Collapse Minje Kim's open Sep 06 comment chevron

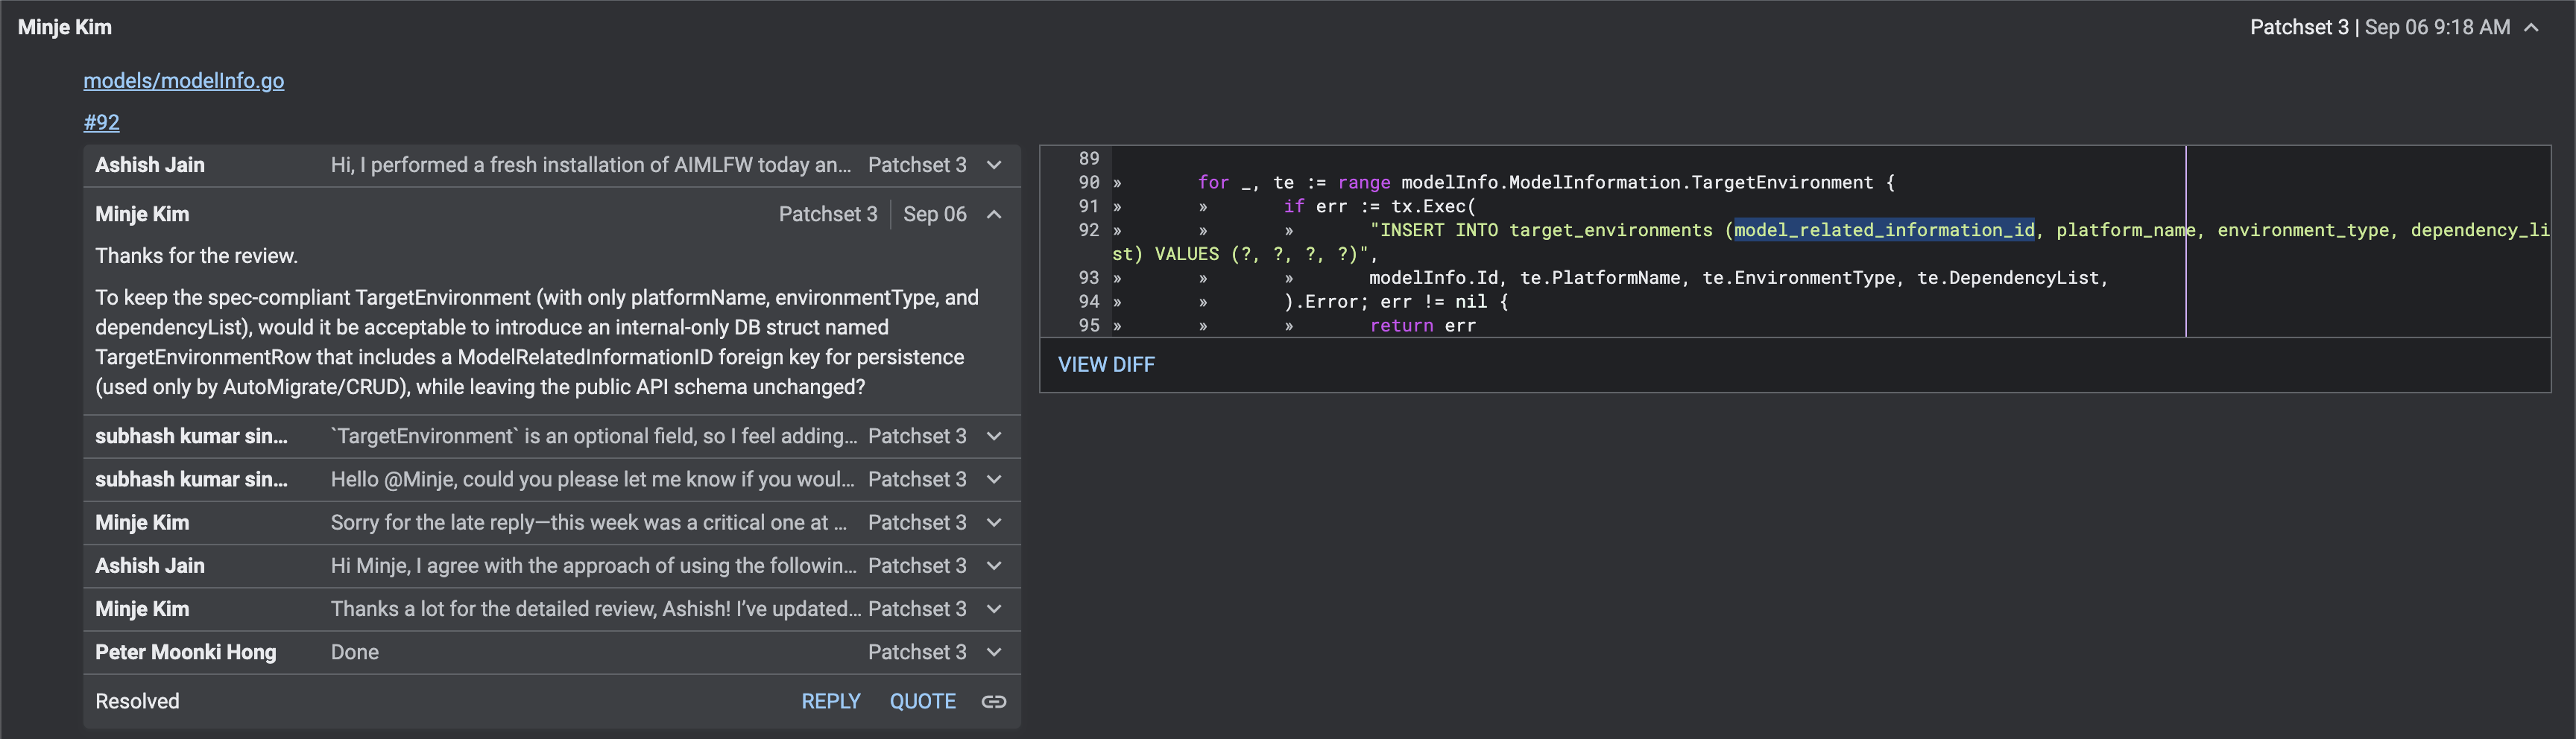pyautogui.click(x=994, y=214)
